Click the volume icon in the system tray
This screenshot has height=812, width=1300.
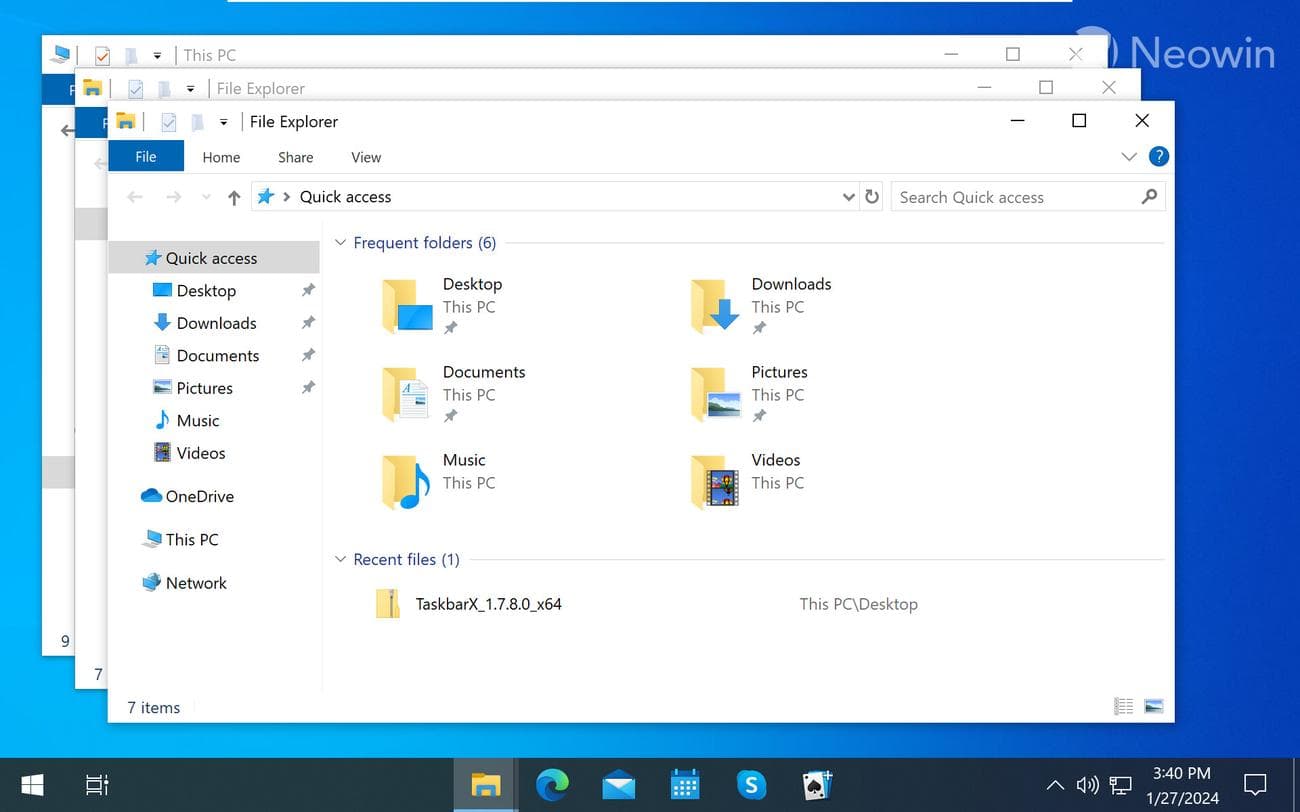click(1086, 785)
